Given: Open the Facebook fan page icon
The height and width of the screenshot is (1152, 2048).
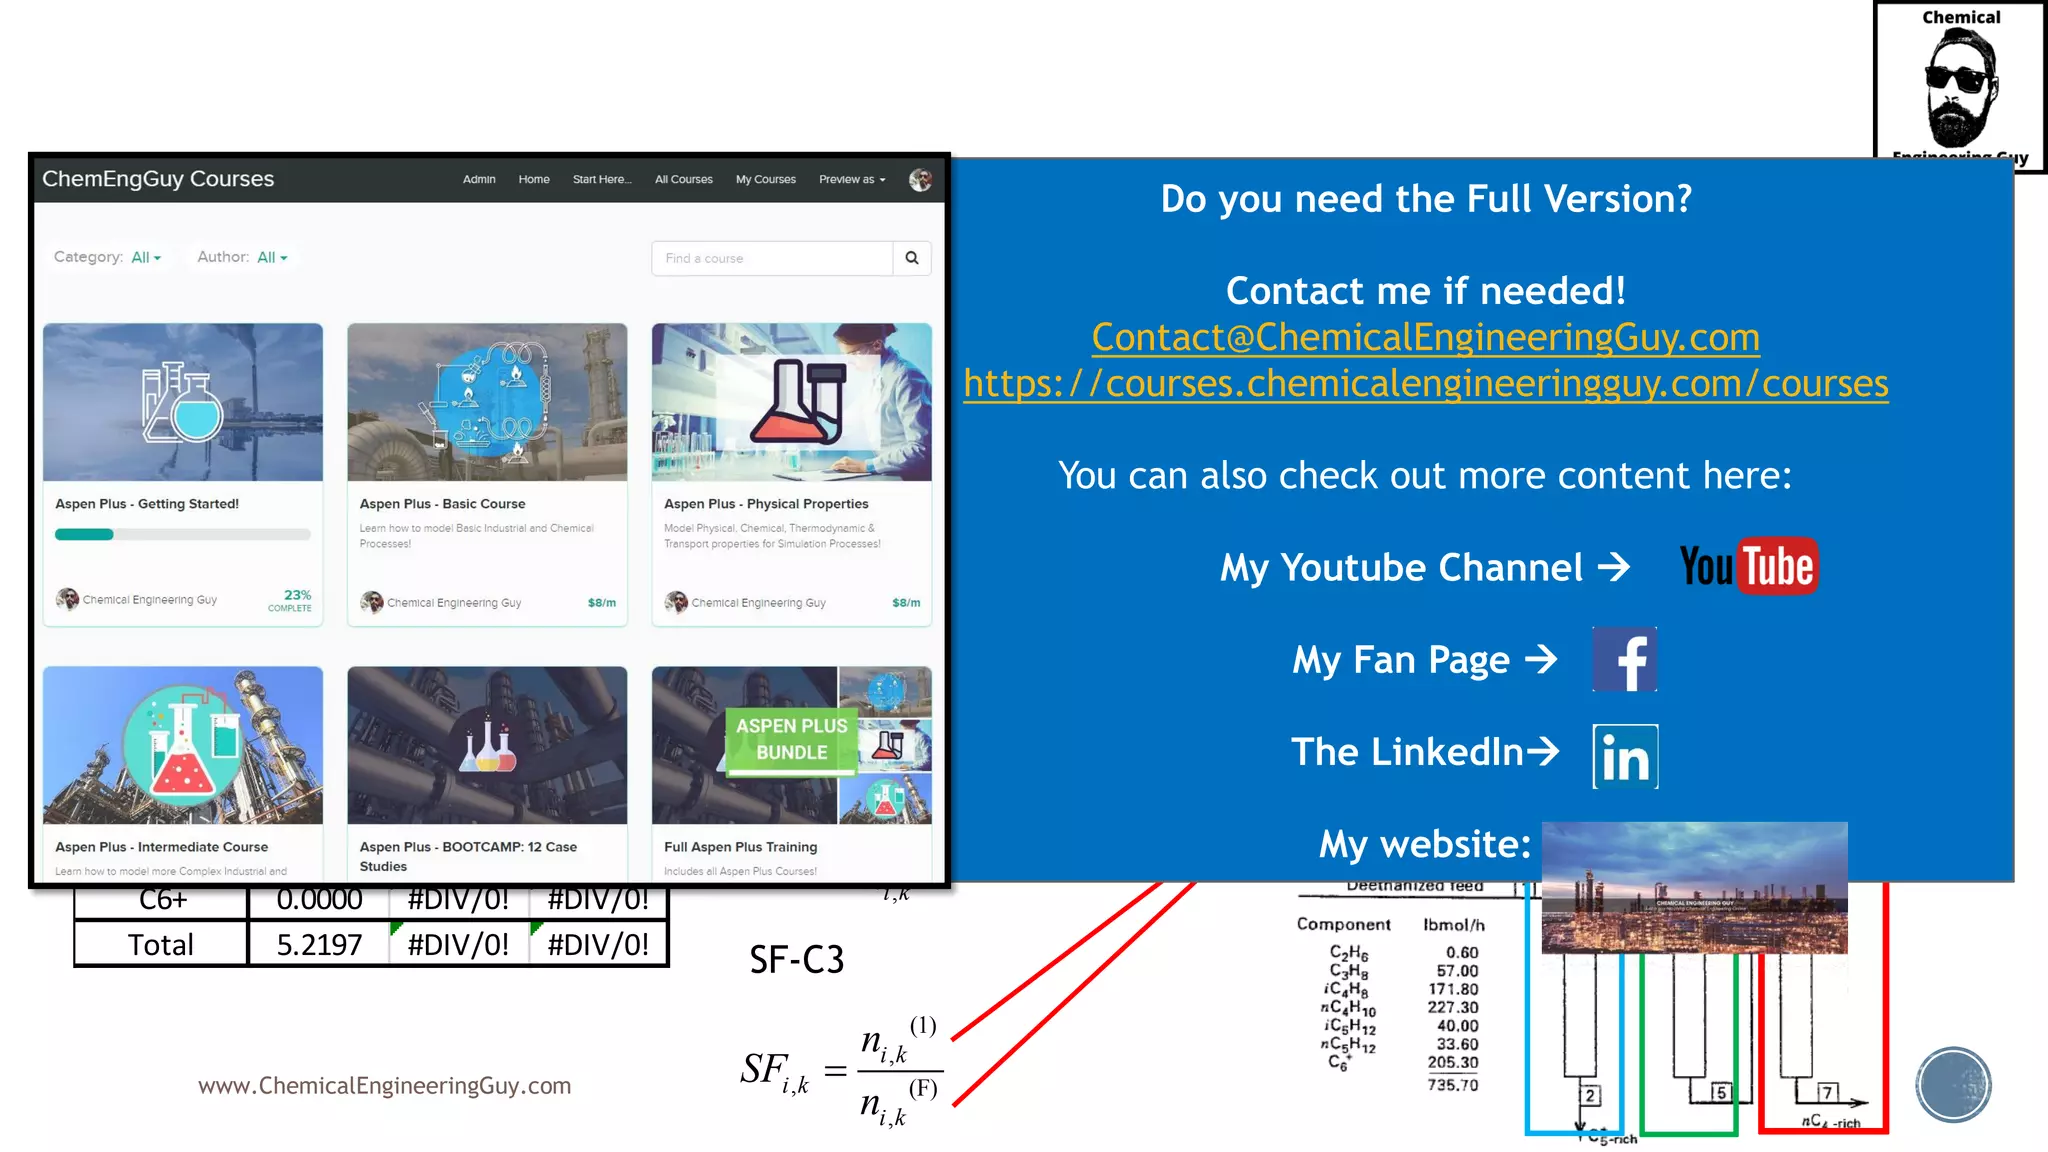Looking at the screenshot, I should tap(1624, 660).
